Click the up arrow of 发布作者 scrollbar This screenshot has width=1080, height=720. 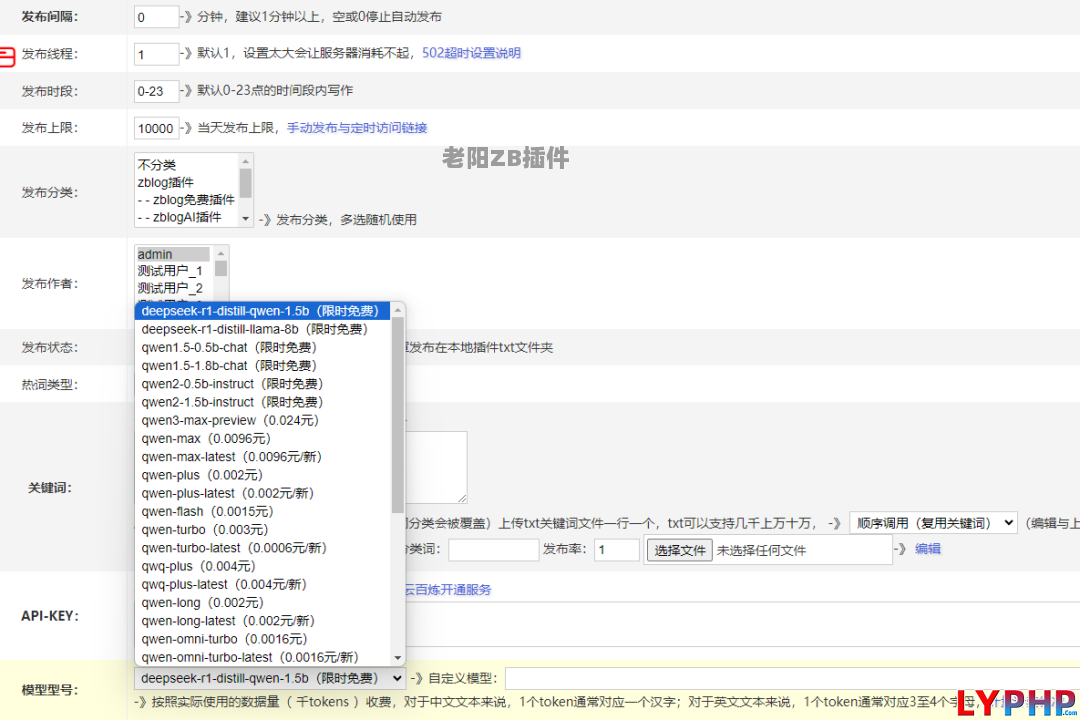click(220, 254)
